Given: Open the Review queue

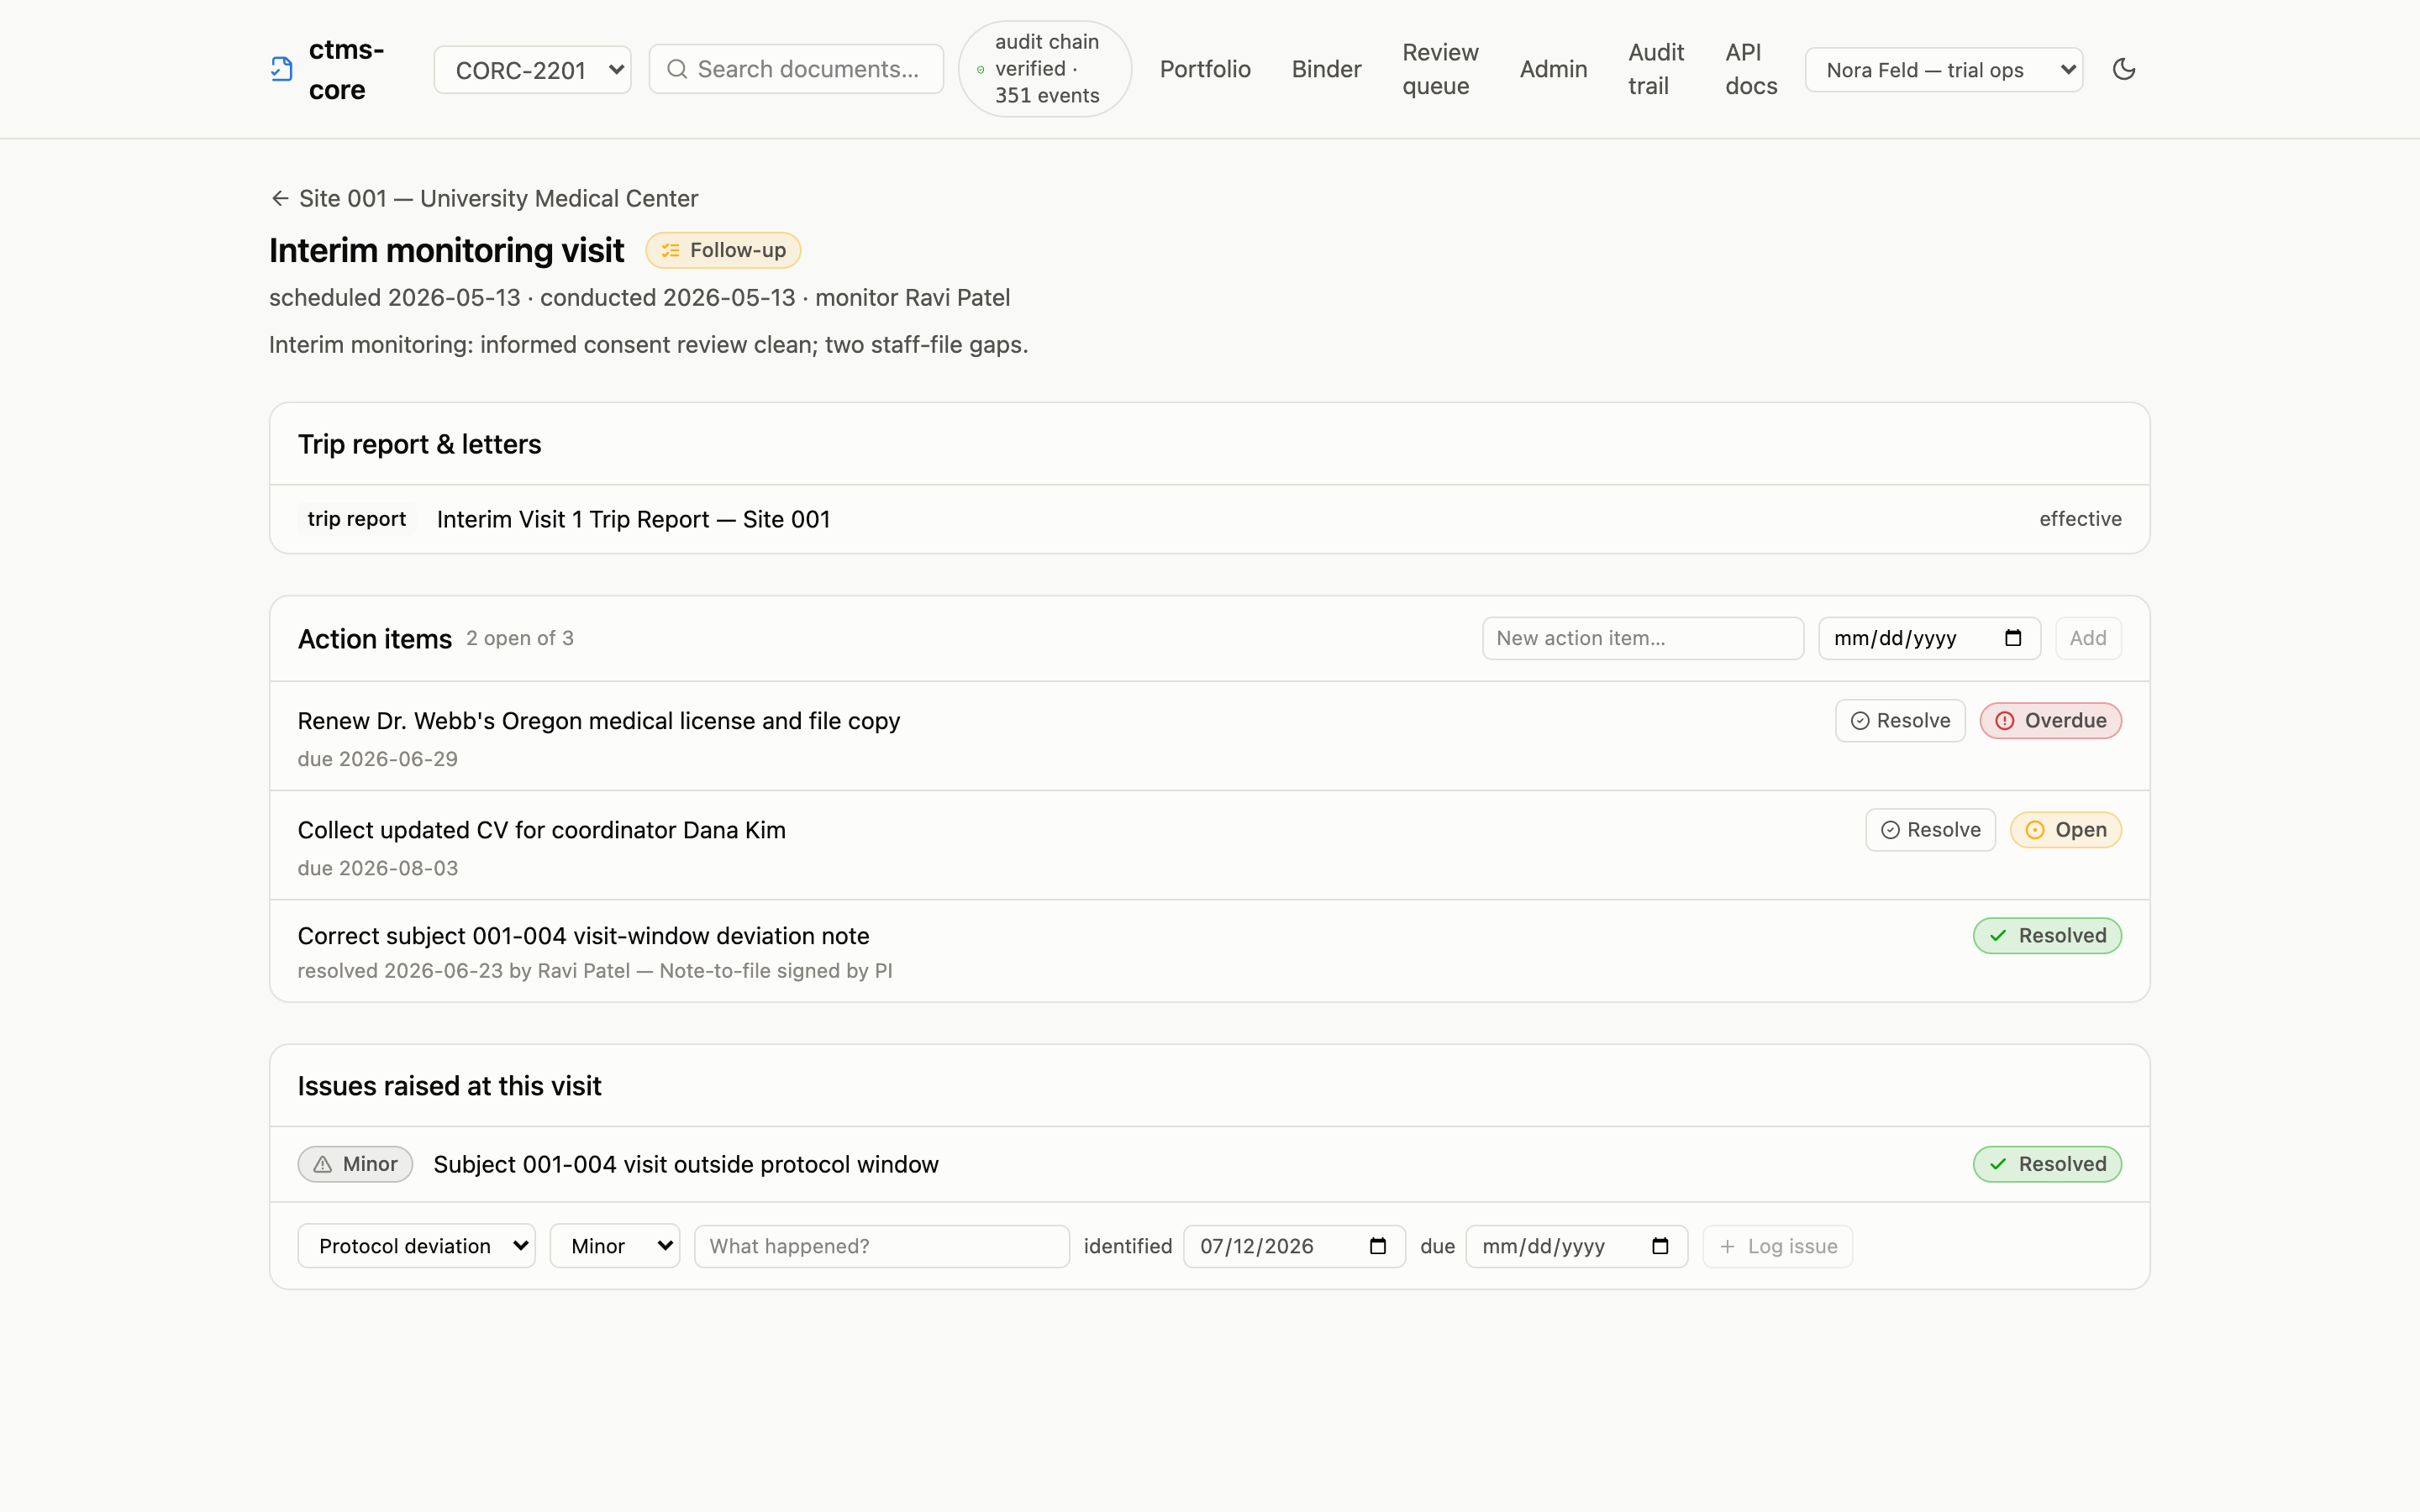Looking at the screenshot, I should point(1440,69).
